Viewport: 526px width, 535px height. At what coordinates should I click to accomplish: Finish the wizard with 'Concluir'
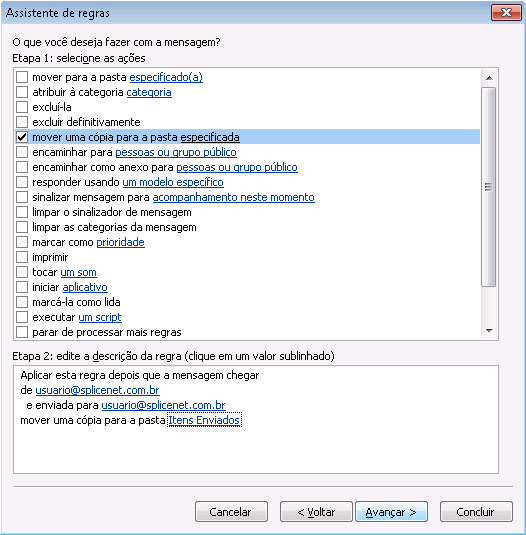(x=476, y=512)
